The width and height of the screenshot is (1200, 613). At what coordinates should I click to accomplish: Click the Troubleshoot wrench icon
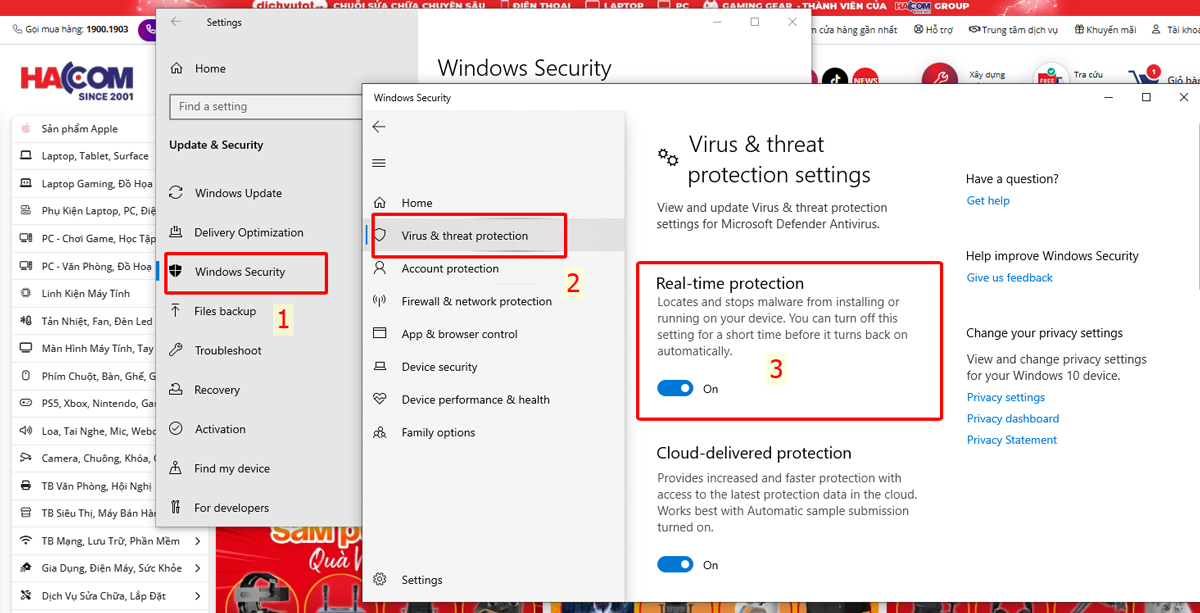coord(176,350)
